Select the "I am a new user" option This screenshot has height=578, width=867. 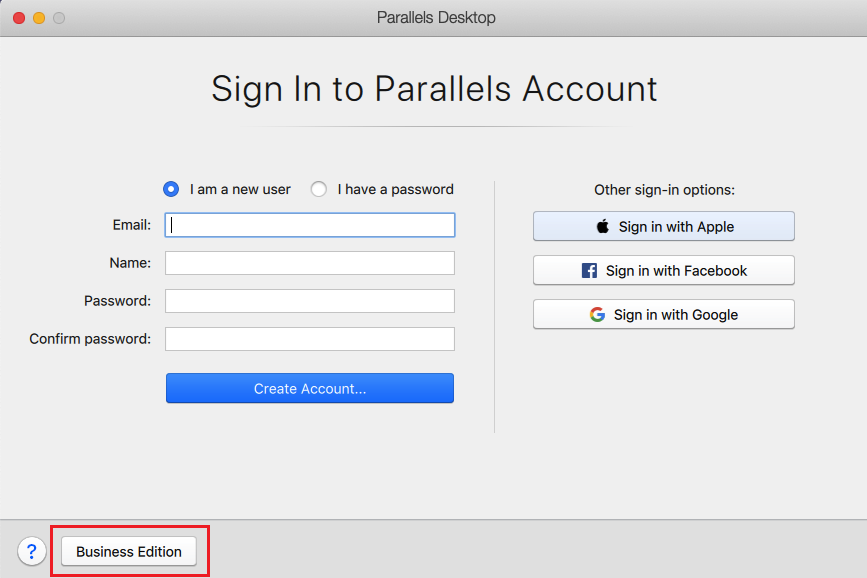[171, 189]
